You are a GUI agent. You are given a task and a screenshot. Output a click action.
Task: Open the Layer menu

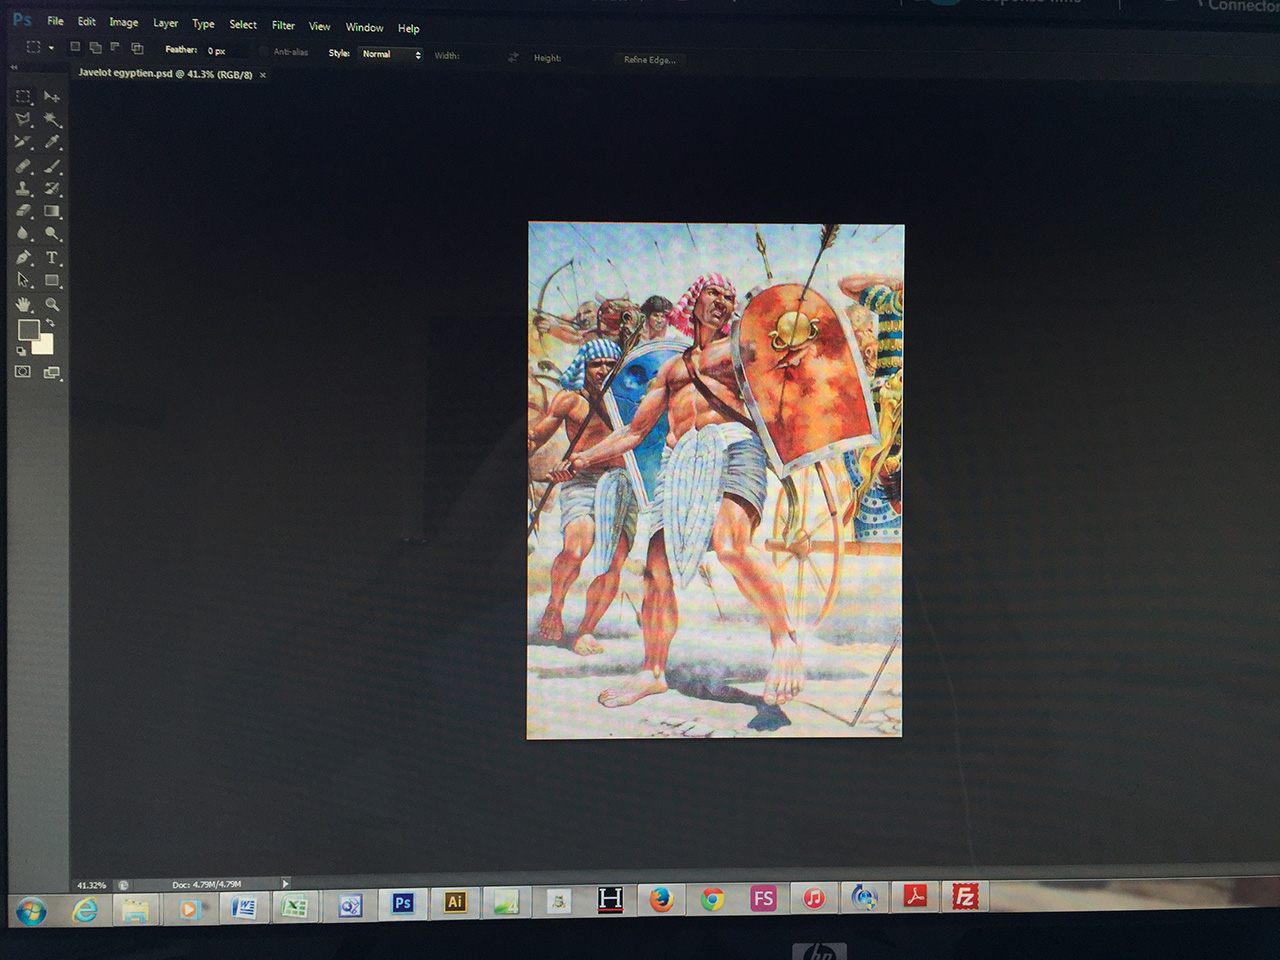[x=165, y=23]
